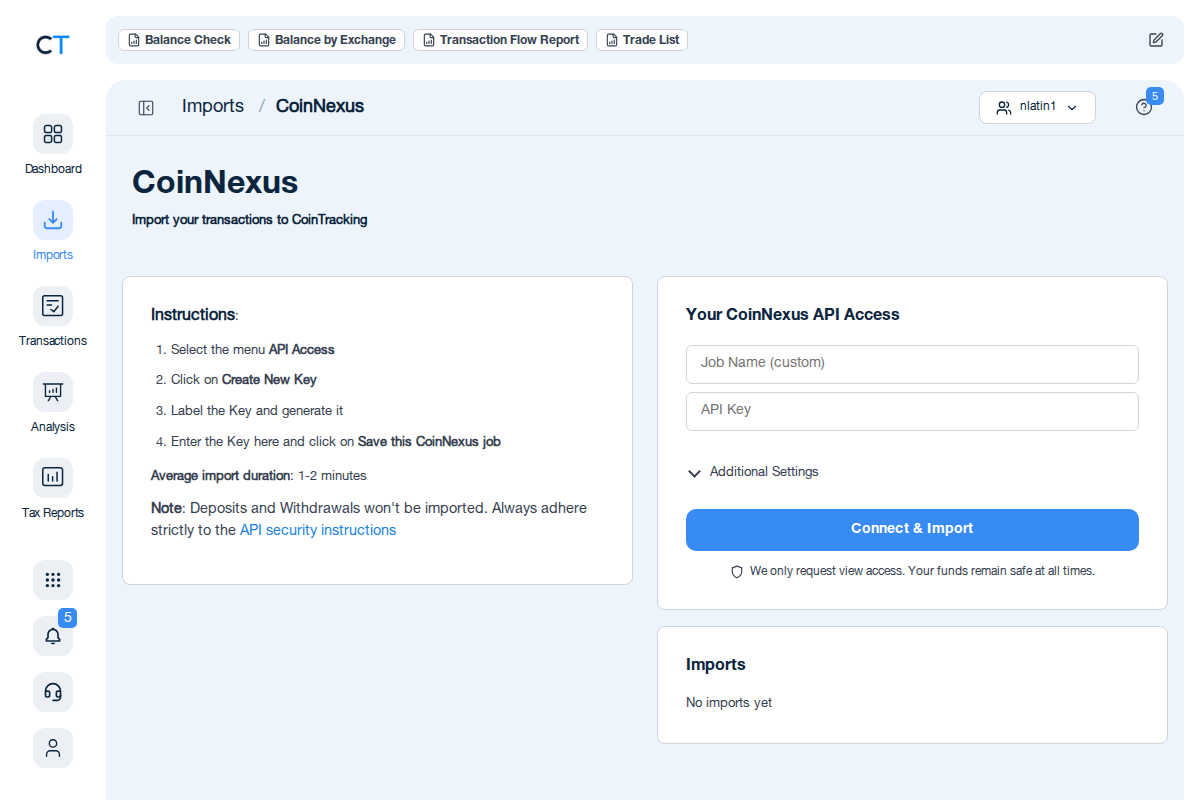Open the Balance Check shortcut
This screenshot has height=800, width=1200.
pos(179,40)
